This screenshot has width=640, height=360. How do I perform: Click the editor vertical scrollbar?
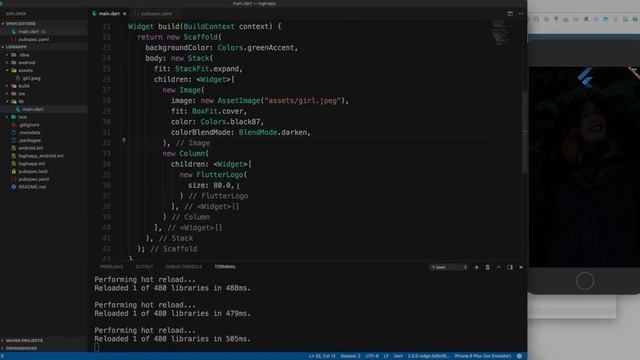click(524, 133)
